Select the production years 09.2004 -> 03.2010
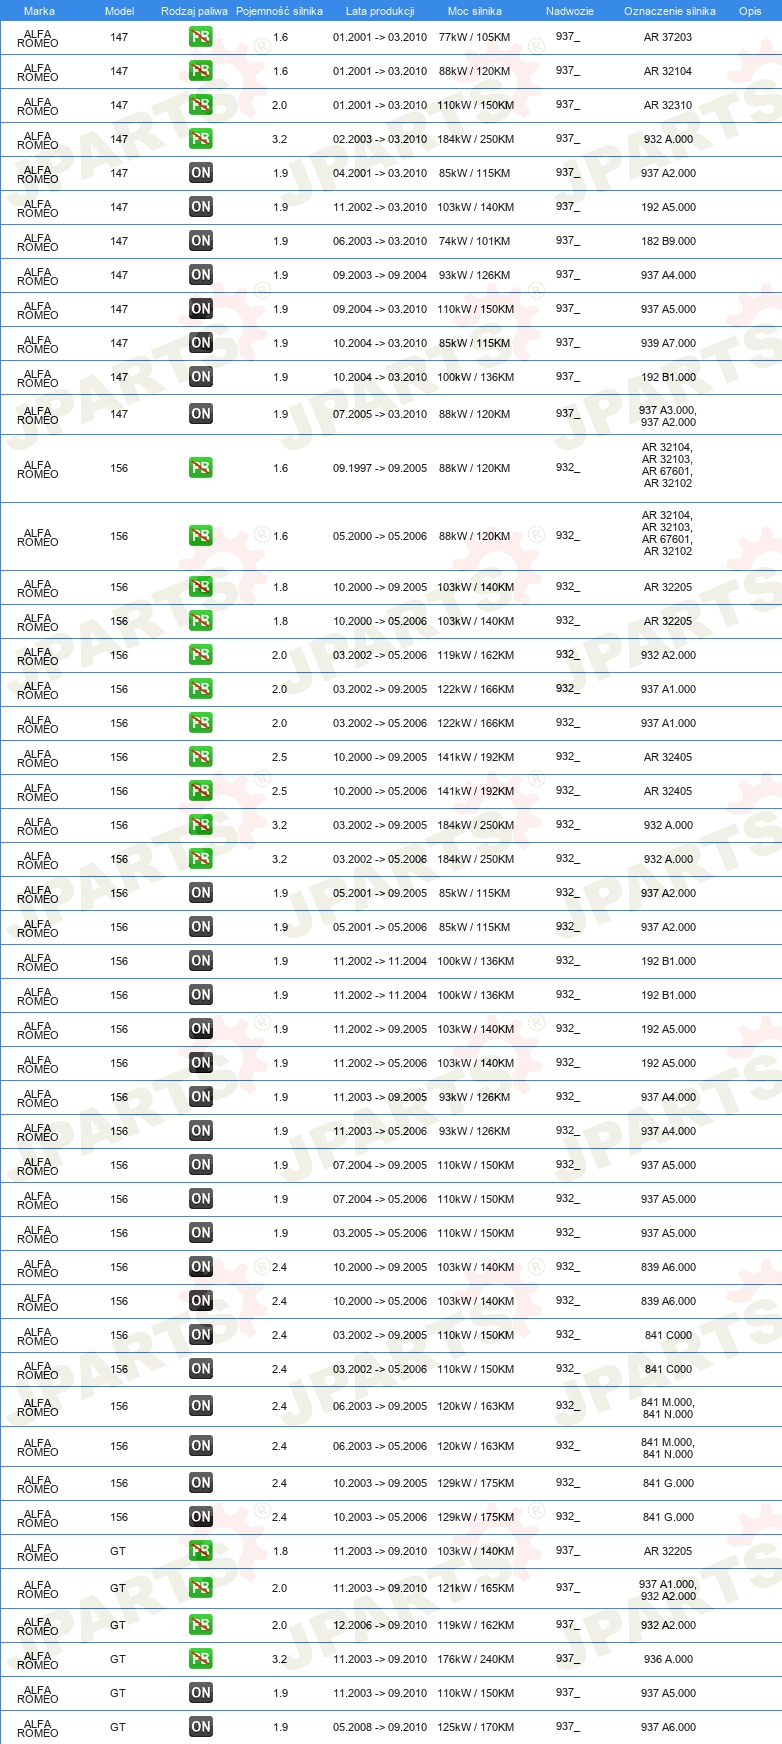 coord(380,309)
